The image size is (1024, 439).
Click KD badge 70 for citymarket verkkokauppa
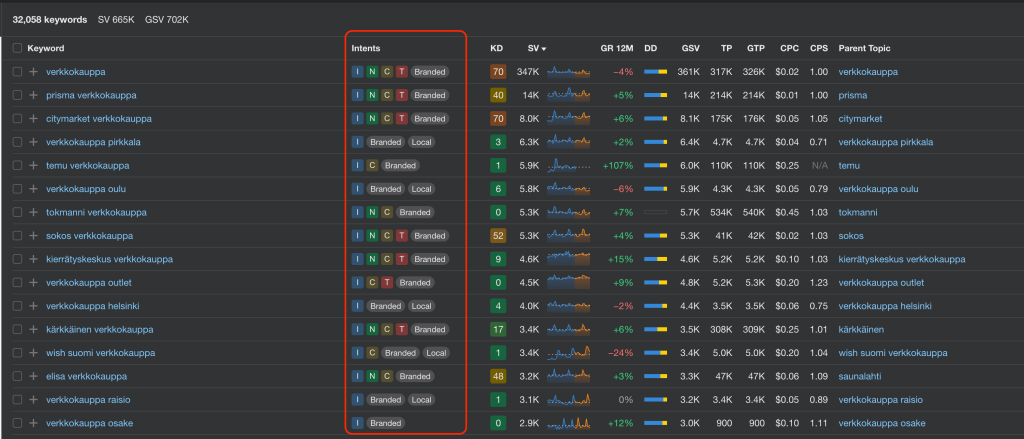click(x=498, y=119)
